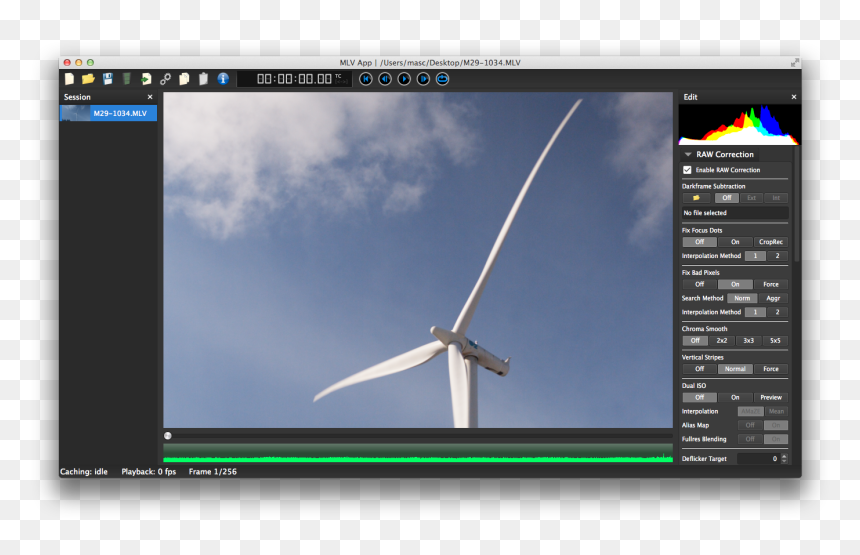The height and width of the screenshot is (555, 860).
Task: Close the Session panel
Action: tap(150, 97)
